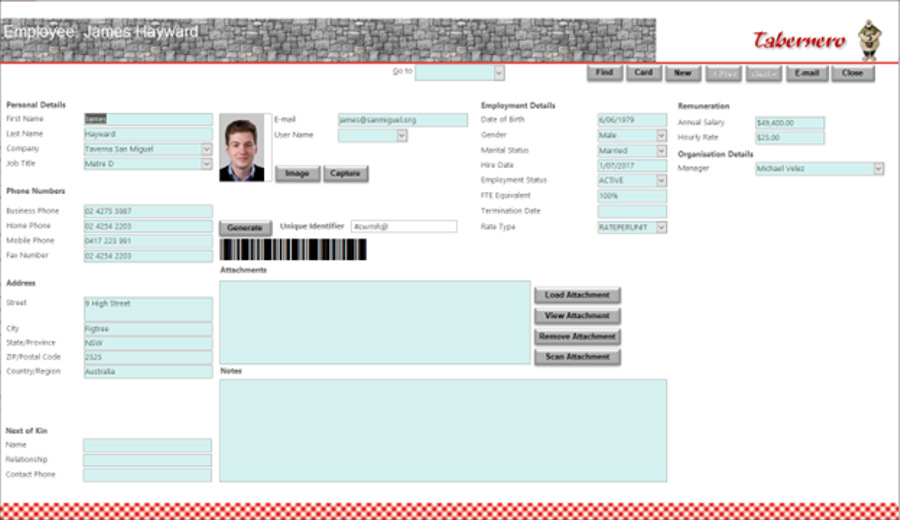Click the Relationship field
Viewport: 900px width, 520px height.
pyautogui.click(x=147, y=460)
